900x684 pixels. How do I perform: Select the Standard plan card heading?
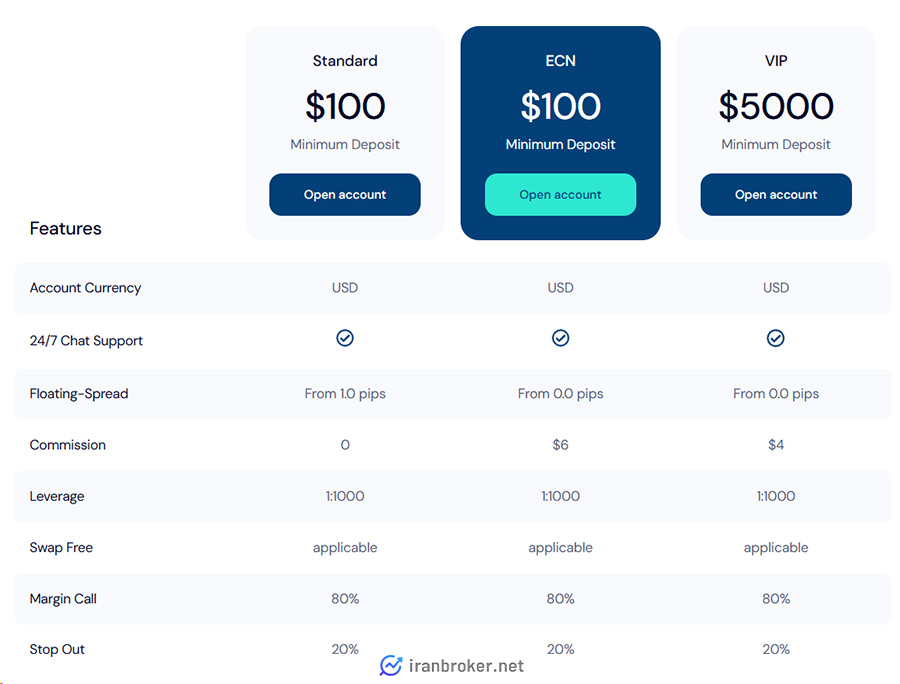[x=345, y=61]
